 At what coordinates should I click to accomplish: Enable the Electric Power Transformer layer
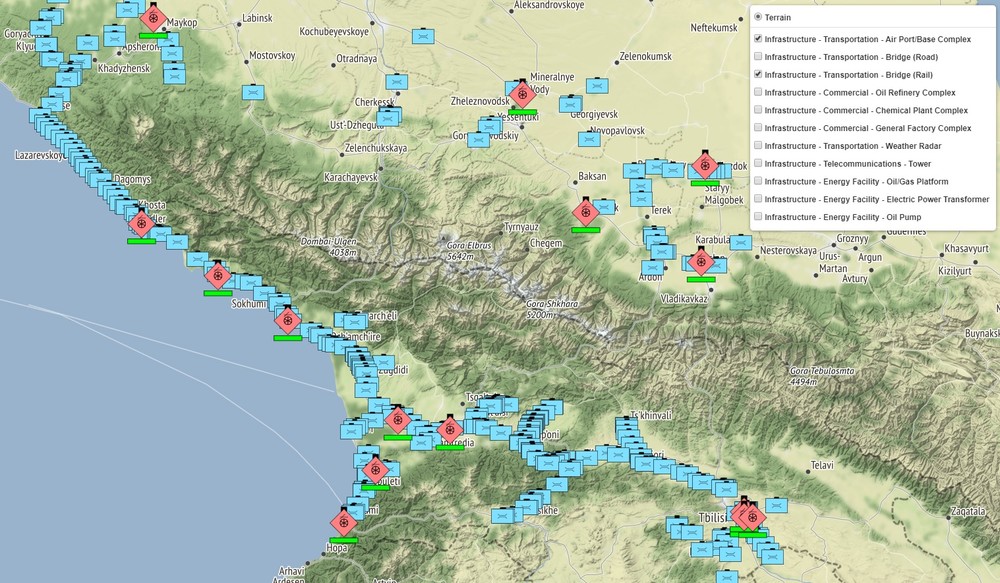[758, 199]
